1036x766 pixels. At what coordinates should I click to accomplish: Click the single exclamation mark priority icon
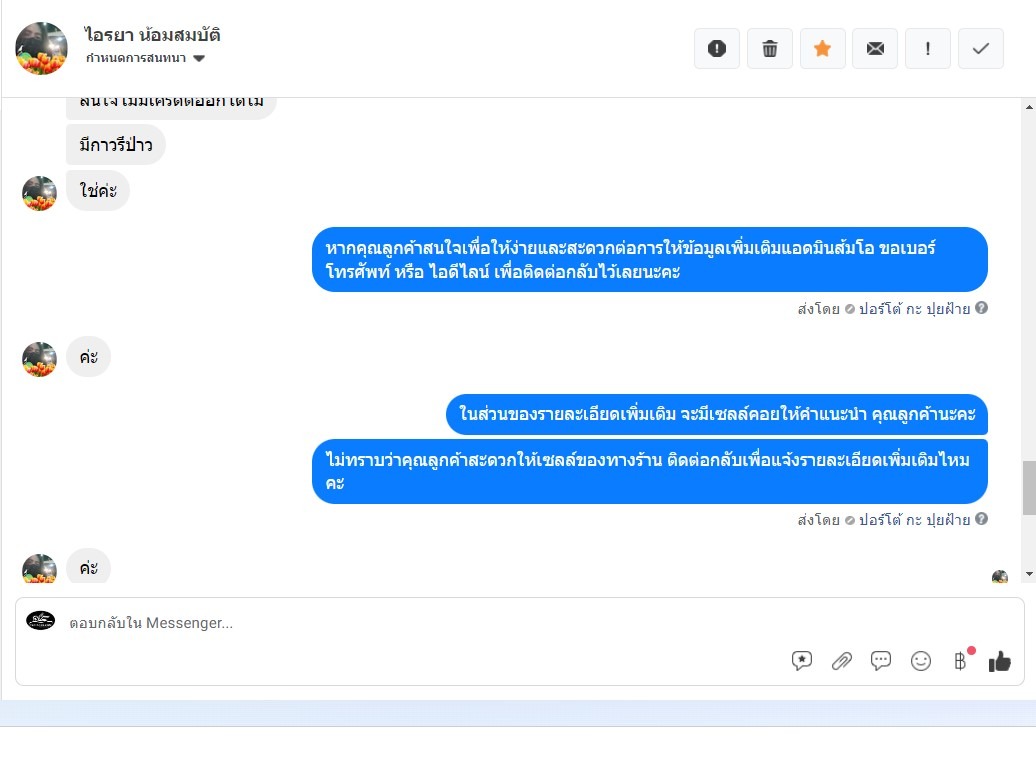coord(928,48)
